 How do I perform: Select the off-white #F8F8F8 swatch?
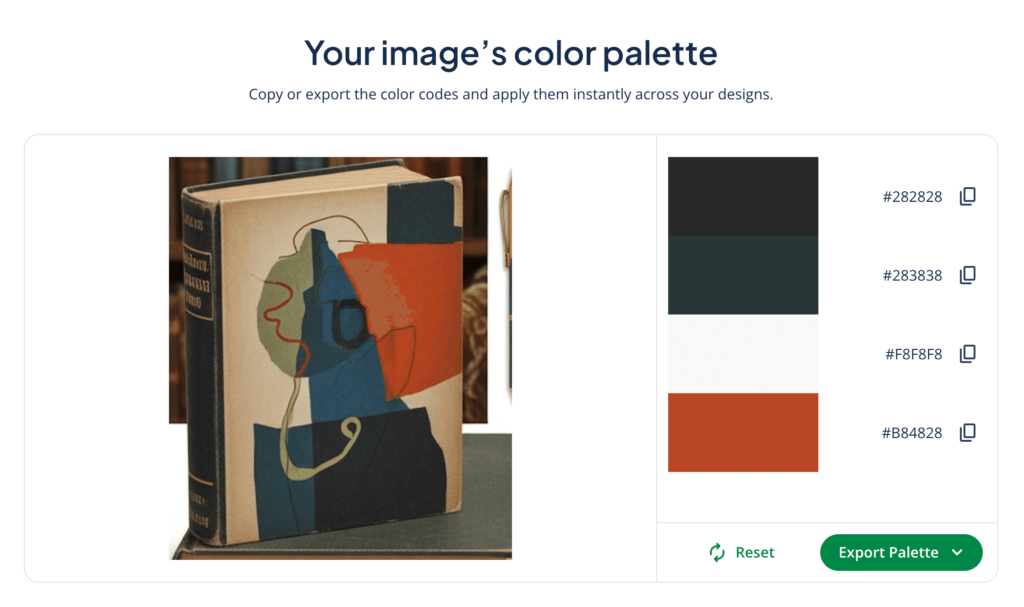pos(743,353)
